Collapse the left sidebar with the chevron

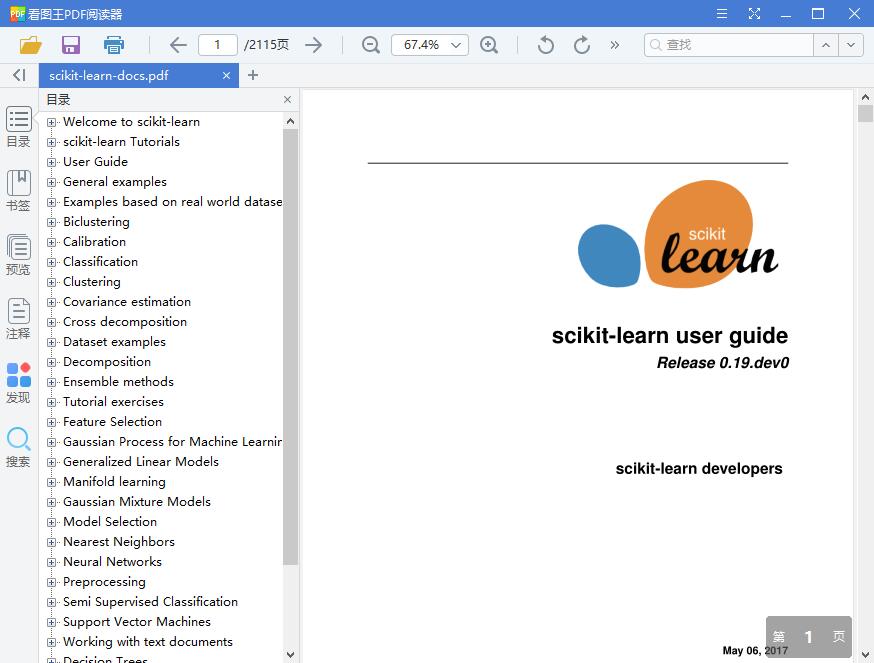tap(18, 75)
